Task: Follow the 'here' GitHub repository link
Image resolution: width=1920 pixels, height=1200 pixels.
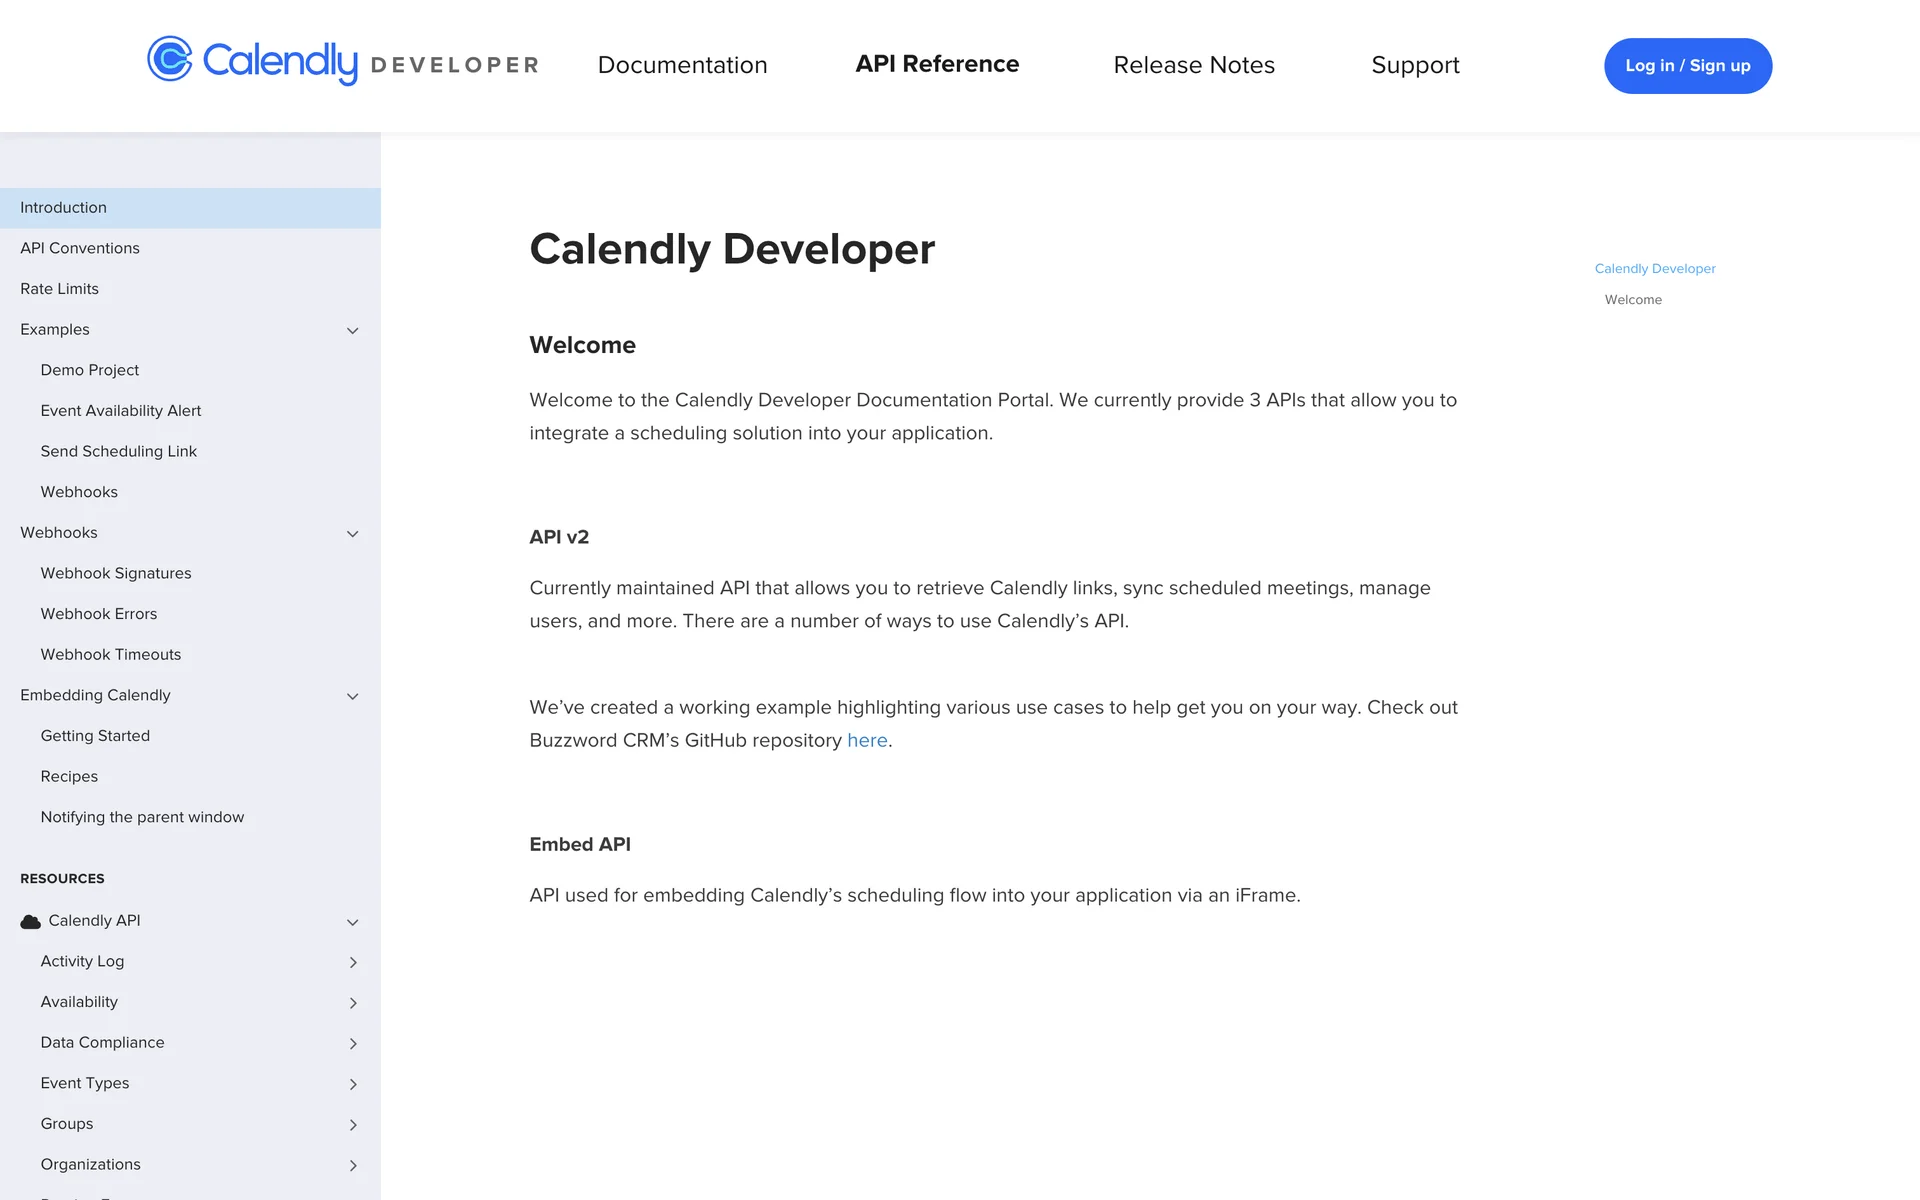Action: coord(867,741)
